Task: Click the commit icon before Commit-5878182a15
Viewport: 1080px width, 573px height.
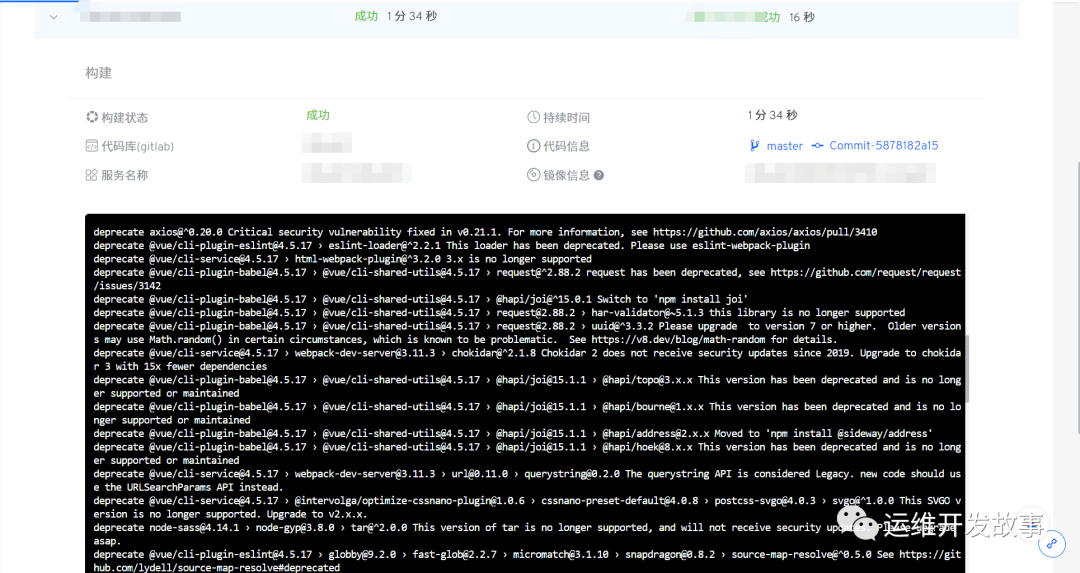Action: pyautogui.click(x=817, y=146)
